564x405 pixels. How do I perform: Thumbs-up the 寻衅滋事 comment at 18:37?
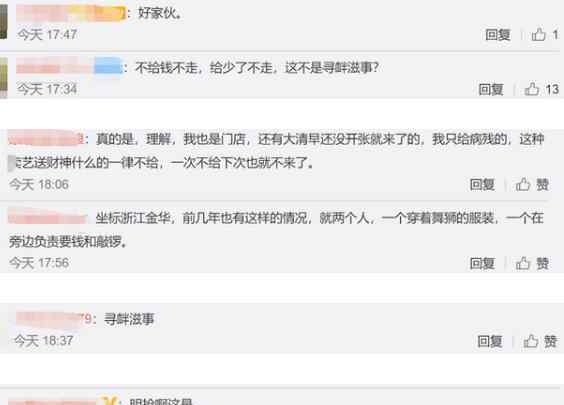531,341
